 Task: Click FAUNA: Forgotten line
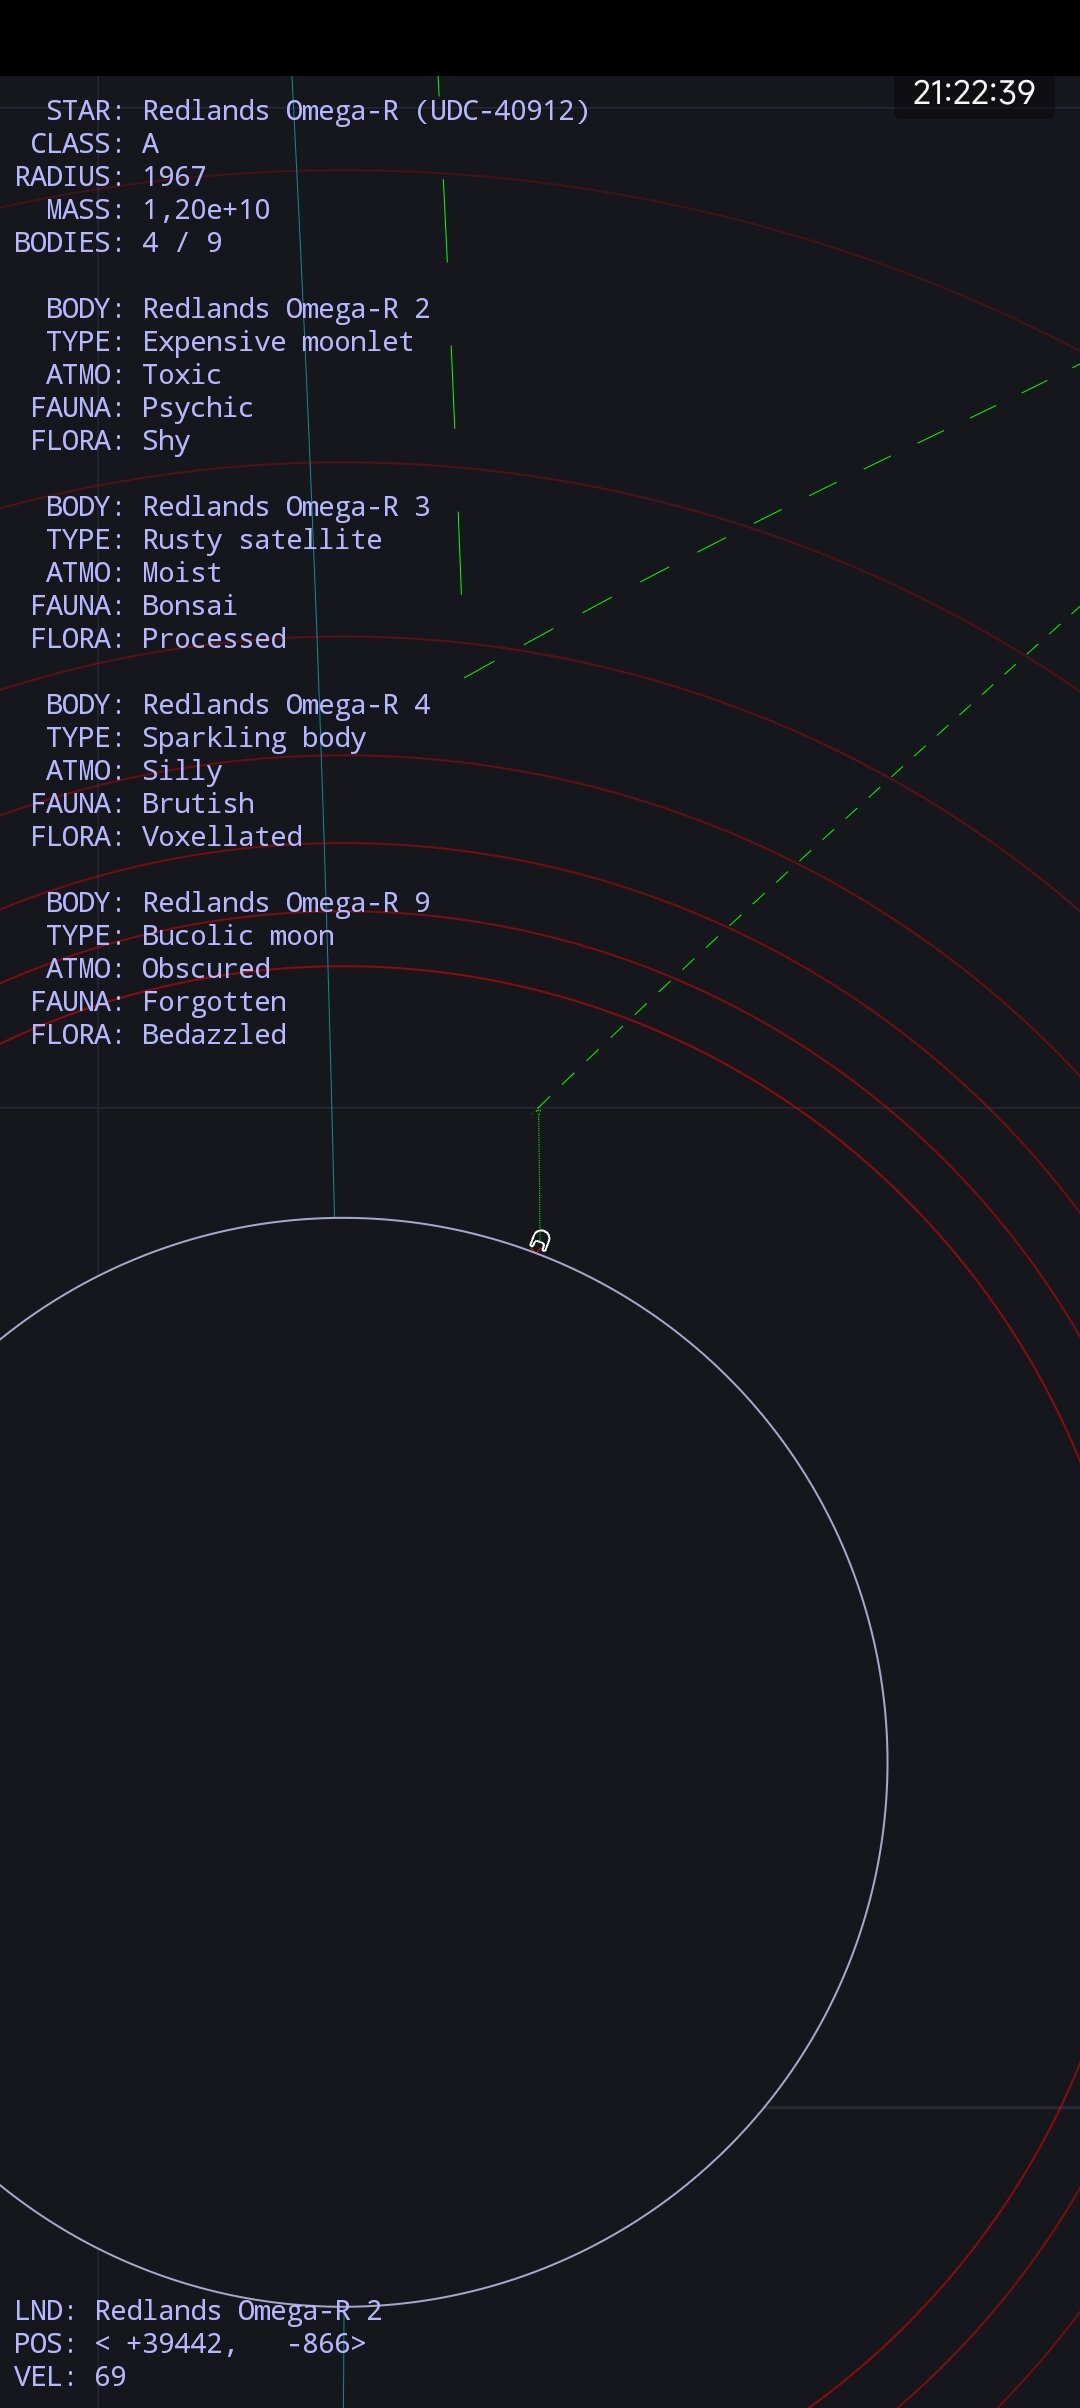click(x=158, y=1001)
